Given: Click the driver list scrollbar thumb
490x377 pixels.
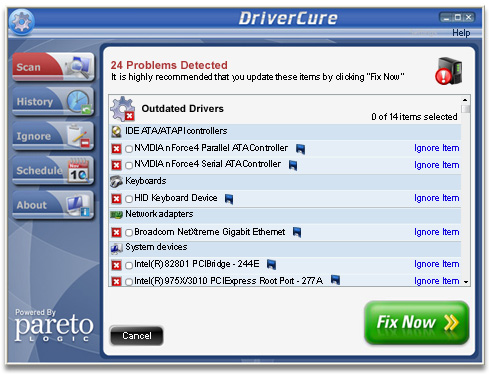Looking at the screenshot, I should point(465,109).
